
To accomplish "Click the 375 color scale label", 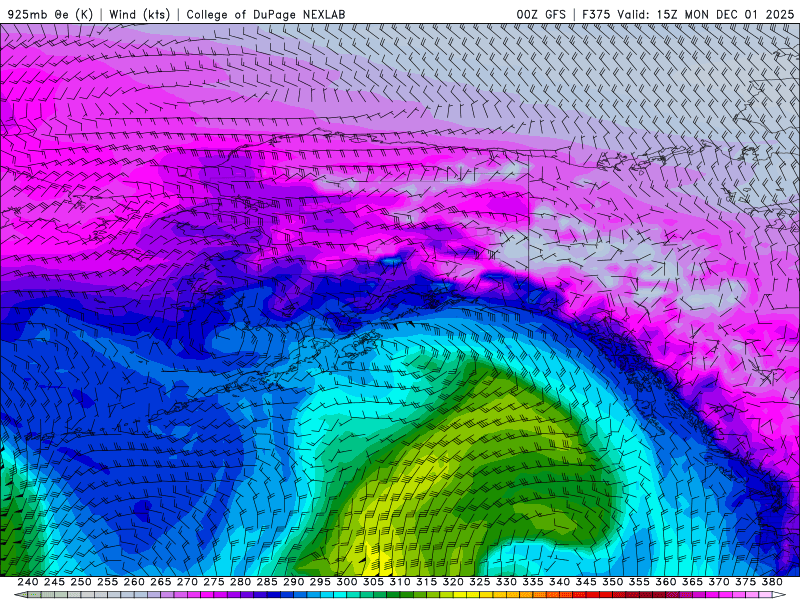I will point(745,582).
